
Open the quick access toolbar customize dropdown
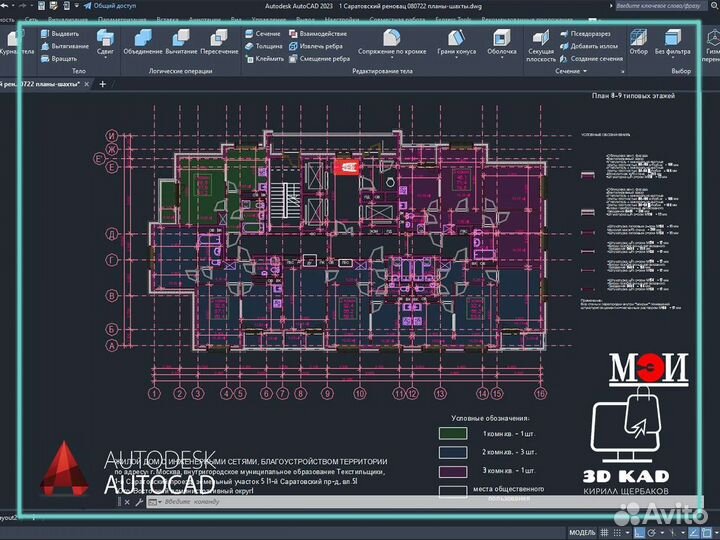77,6
